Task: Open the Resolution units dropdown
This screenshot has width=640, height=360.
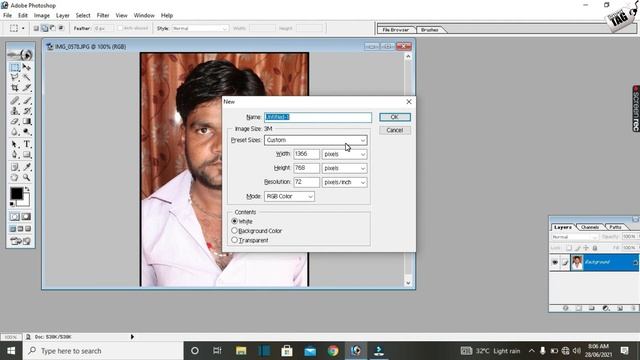Action: 344,182
